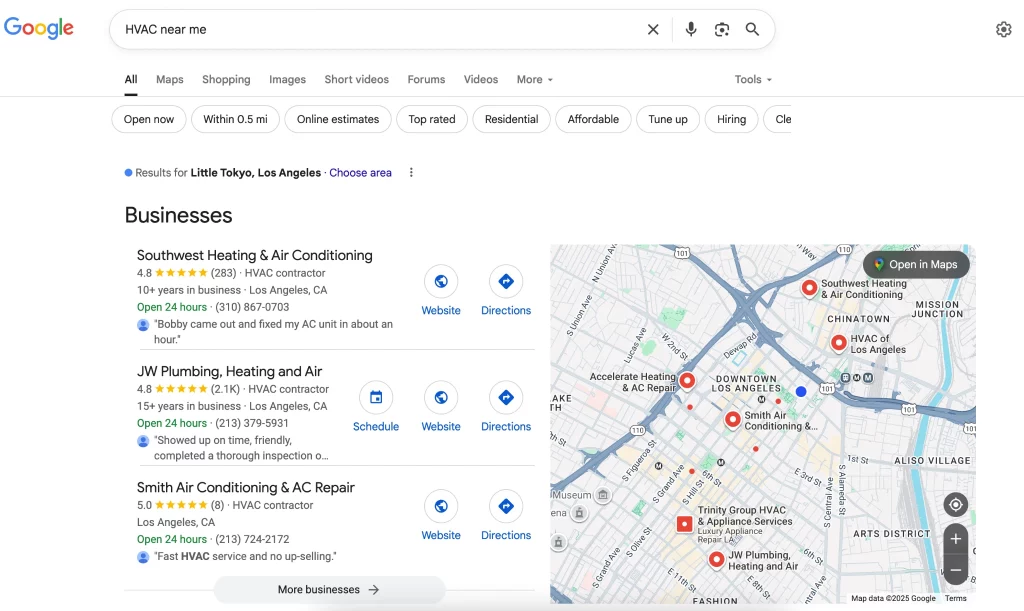
Task: Select JW Plumbing map pin
Action: (716, 559)
